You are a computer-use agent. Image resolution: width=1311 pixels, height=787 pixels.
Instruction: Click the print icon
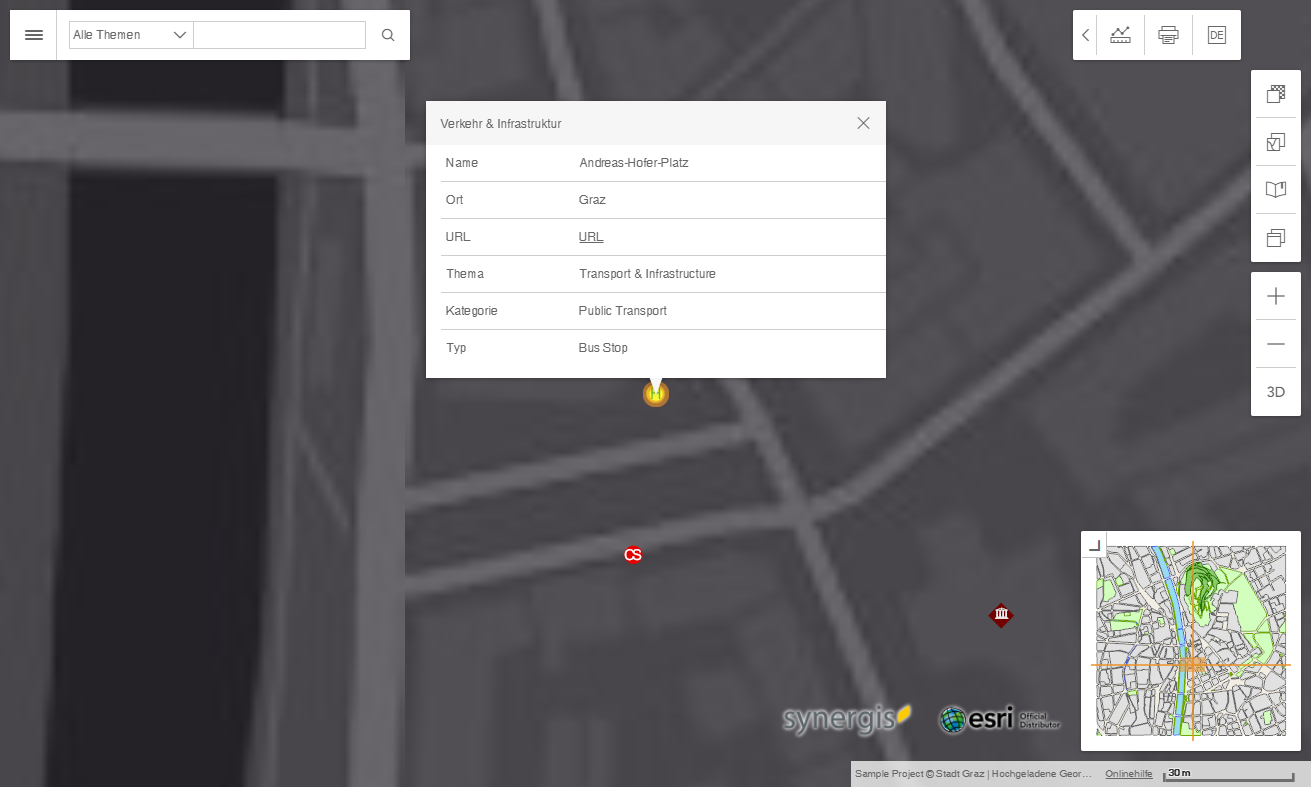(x=1168, y=34)
